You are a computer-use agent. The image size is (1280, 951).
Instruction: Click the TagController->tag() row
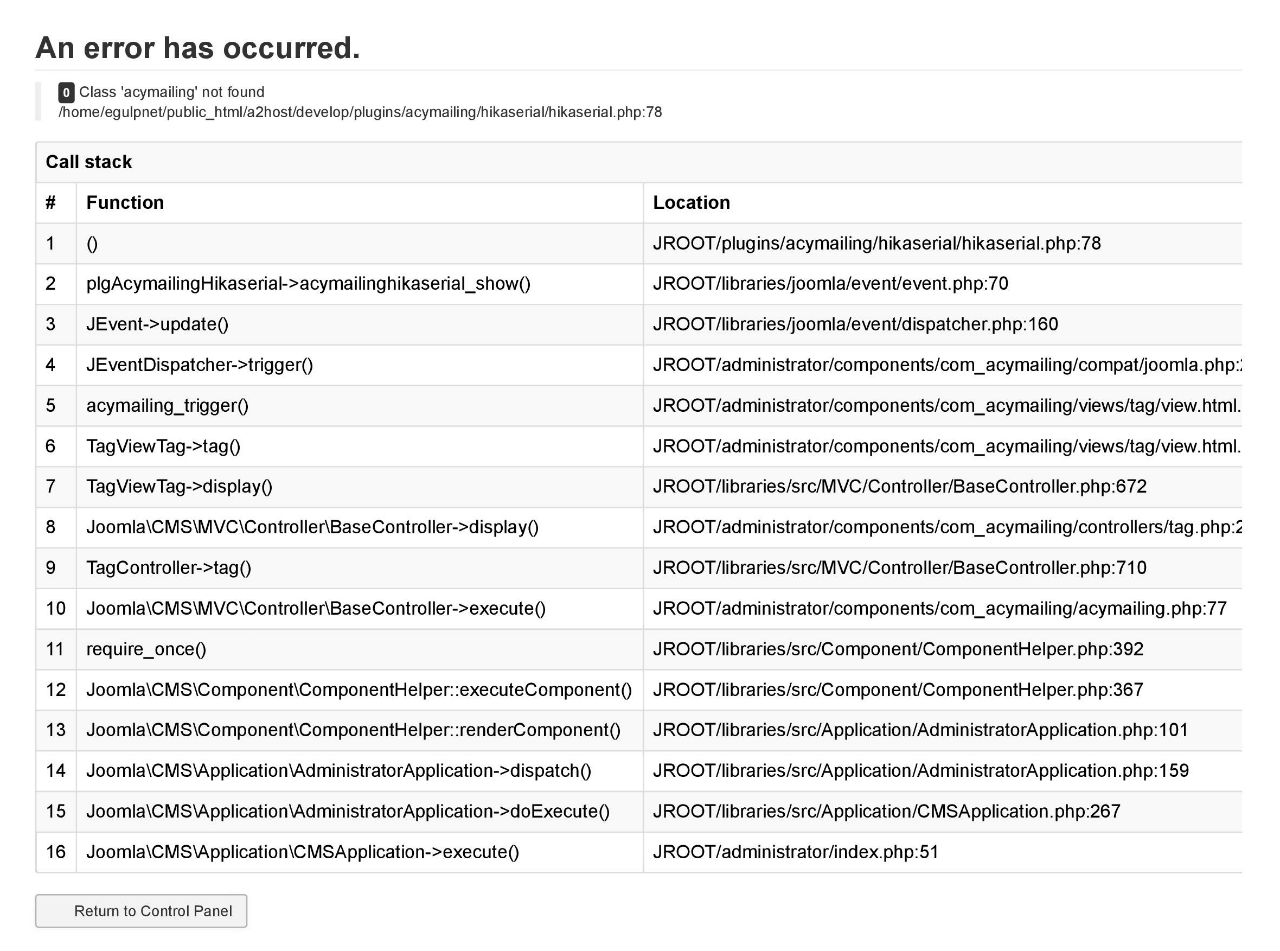(x=639, y=568)
